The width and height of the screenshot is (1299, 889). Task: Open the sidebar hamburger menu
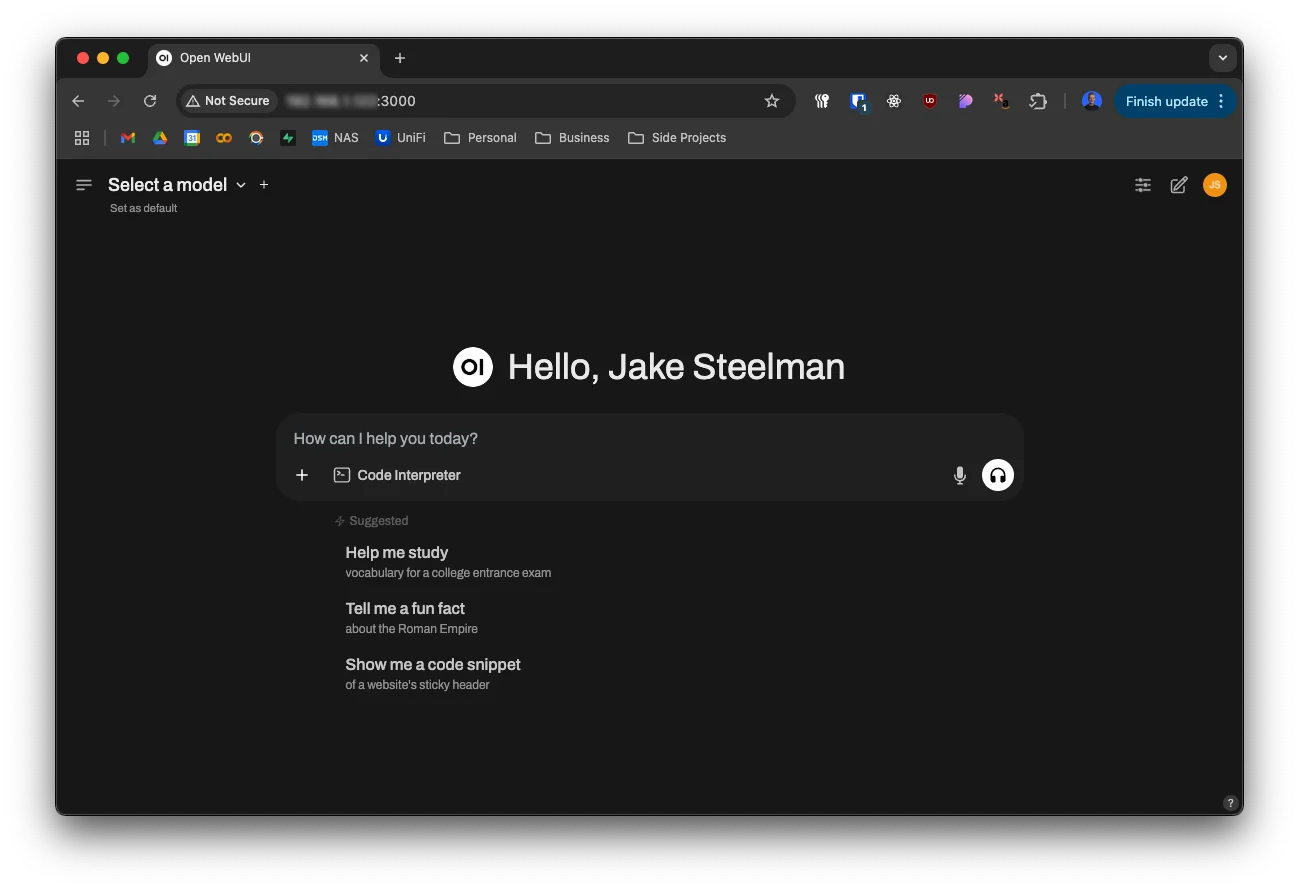(x=84, y=185)
